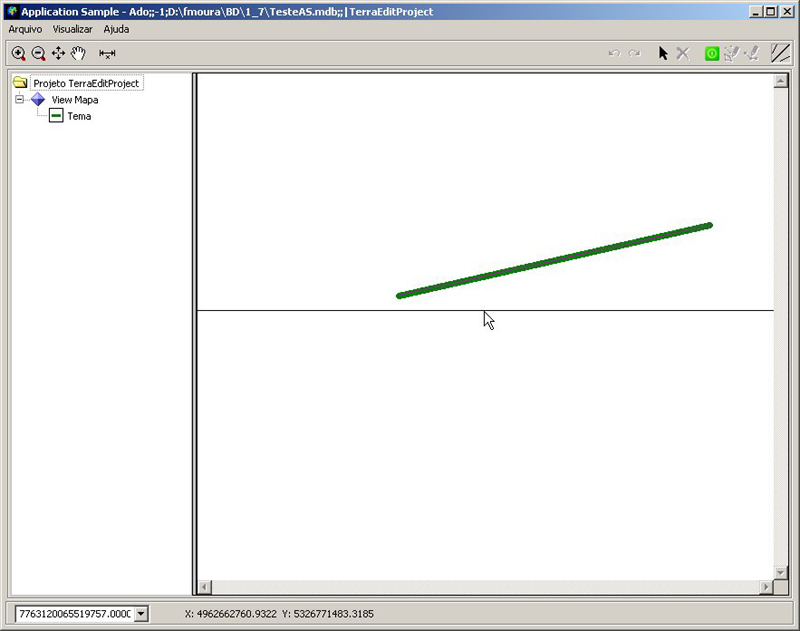This screenshot has width=800, height=631.
Task: Click the undo arrow icon
Action: pos(614,53)
